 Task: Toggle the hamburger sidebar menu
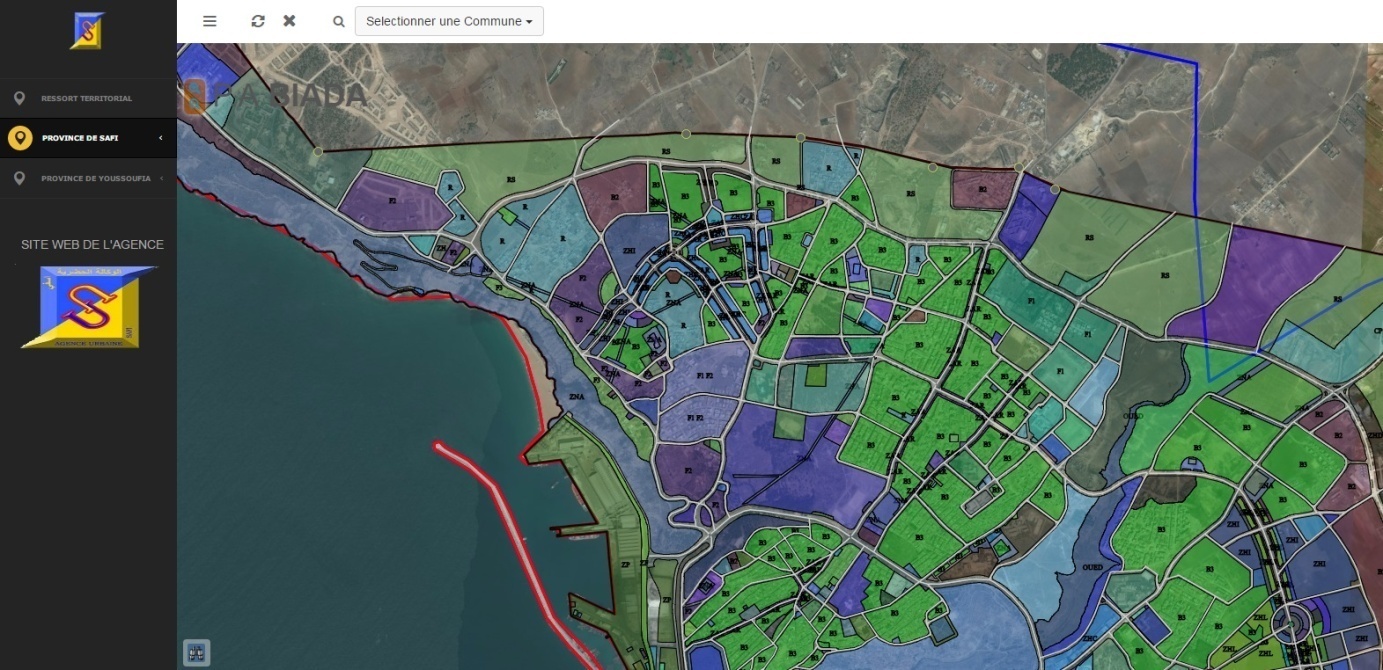point(209,21)
